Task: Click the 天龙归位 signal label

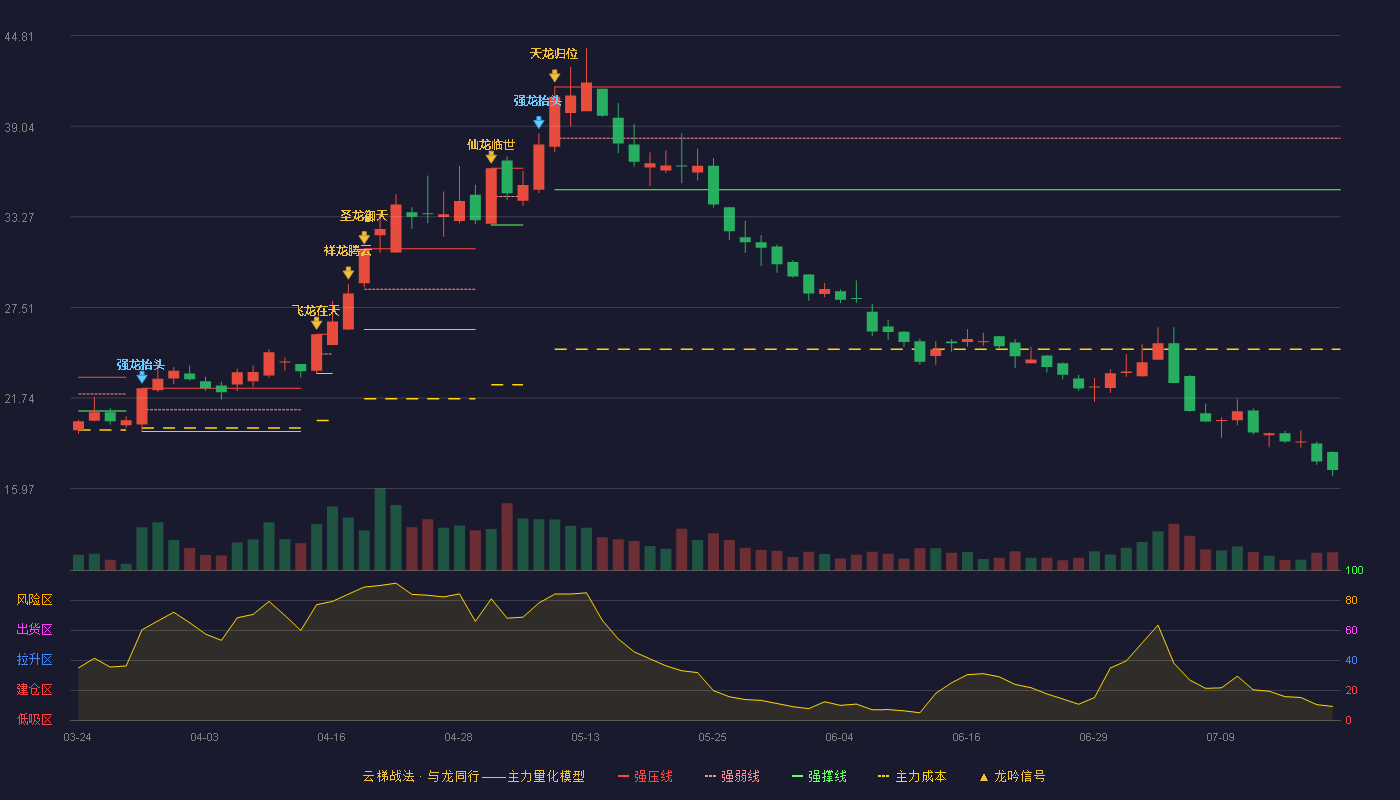Action: (554, 54)
